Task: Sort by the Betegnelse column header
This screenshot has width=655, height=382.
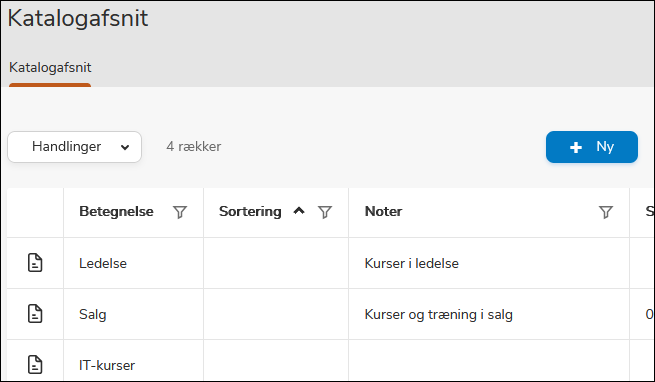Action: (x=116, y=211)
